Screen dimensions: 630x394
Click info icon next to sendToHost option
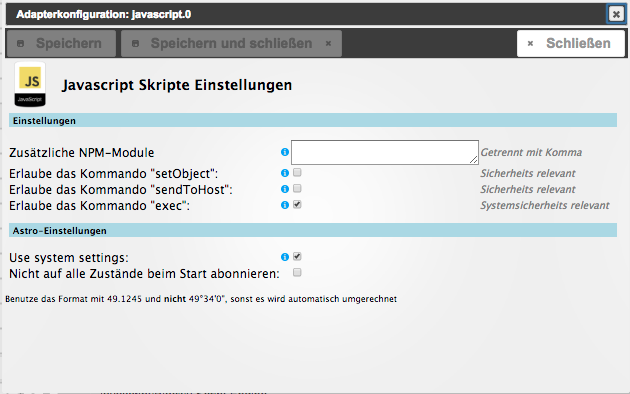[285, 189]
